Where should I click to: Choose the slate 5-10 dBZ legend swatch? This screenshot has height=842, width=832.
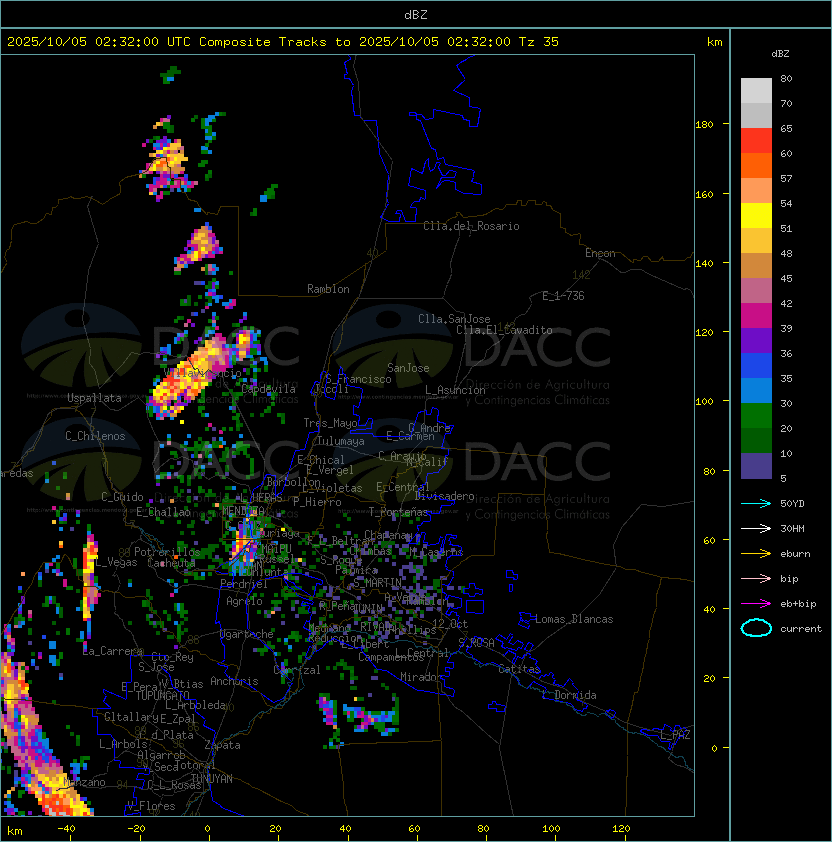tap(756, 466)
